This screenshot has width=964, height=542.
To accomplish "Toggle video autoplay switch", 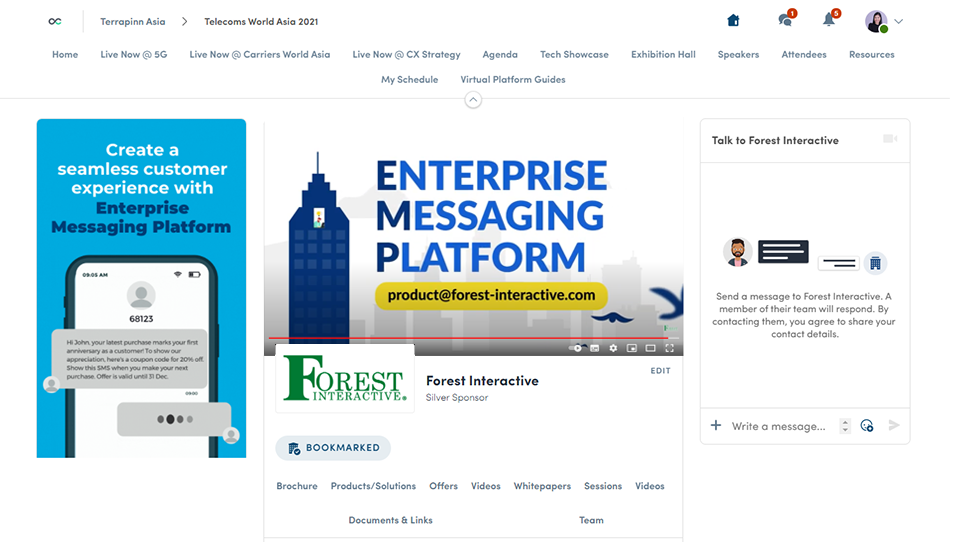I will click(577, 348).
